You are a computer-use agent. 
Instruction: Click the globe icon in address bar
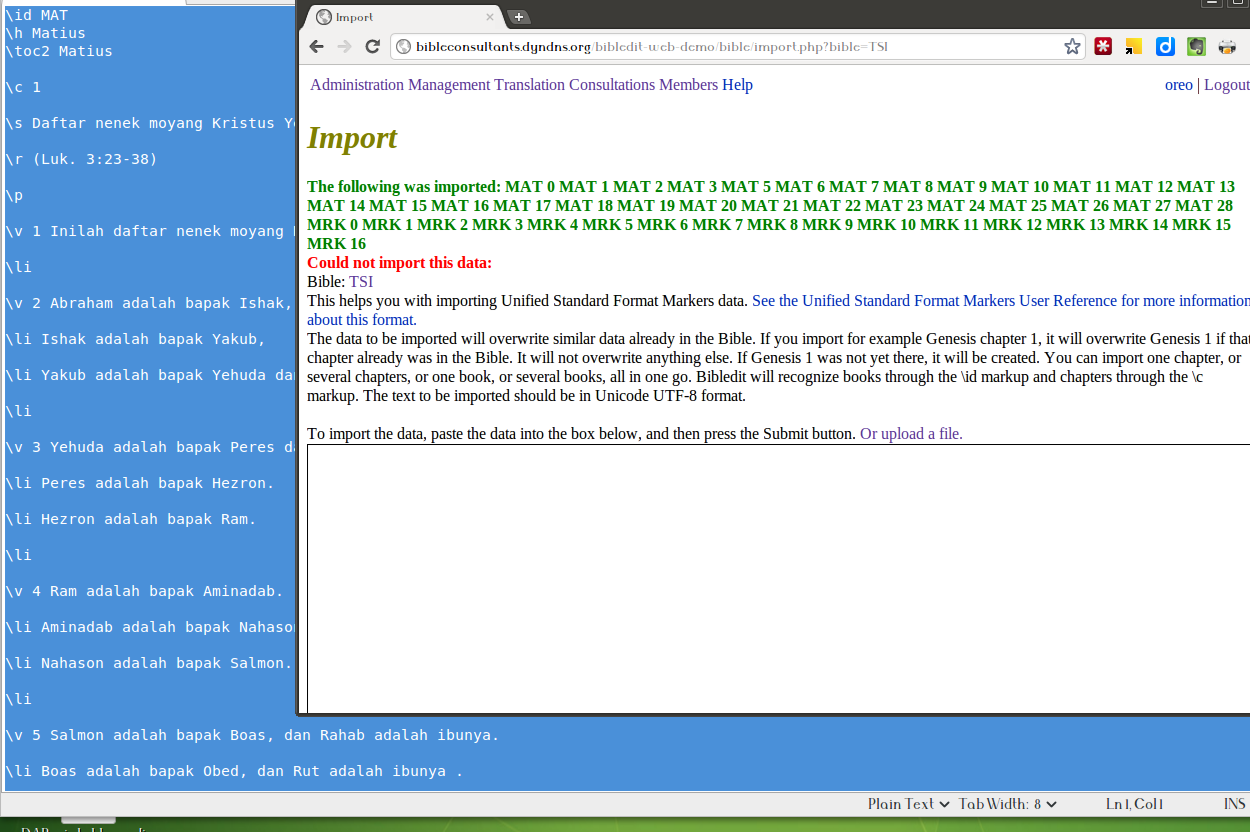[403, 47]
